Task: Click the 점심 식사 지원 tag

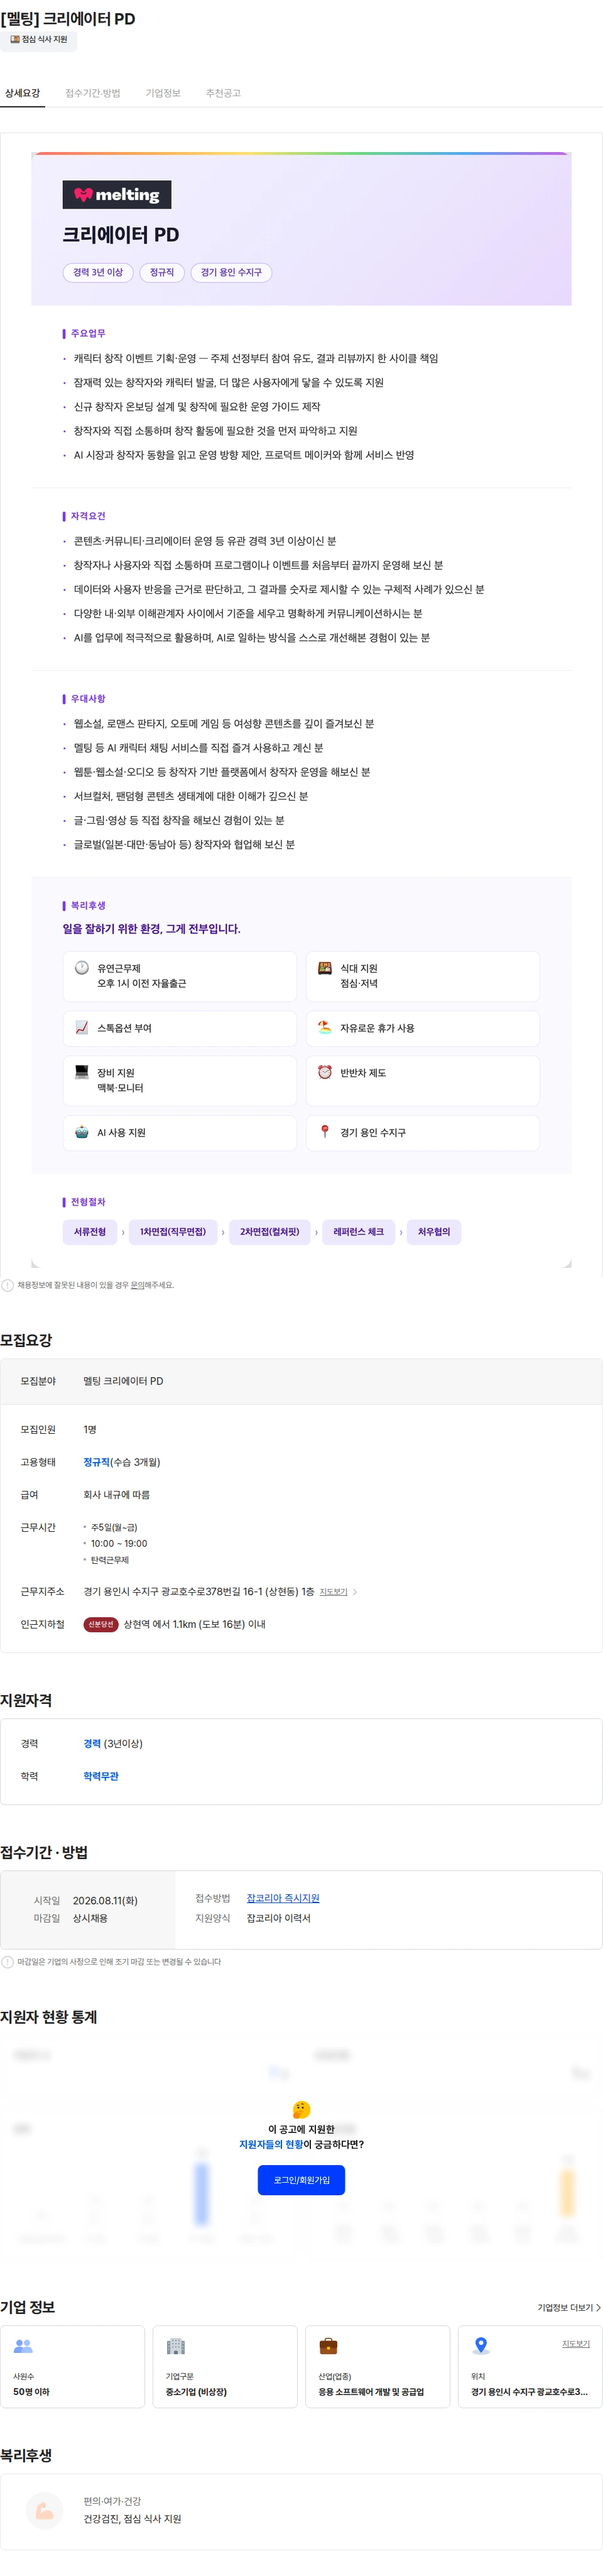Action: tap(38, 40)
